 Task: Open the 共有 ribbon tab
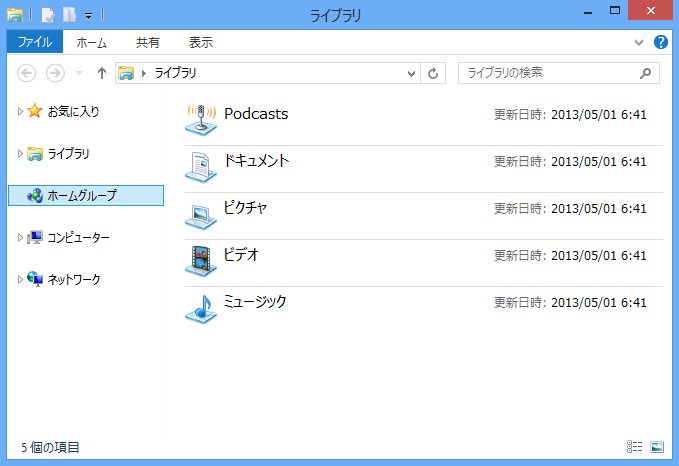[148, 42]
